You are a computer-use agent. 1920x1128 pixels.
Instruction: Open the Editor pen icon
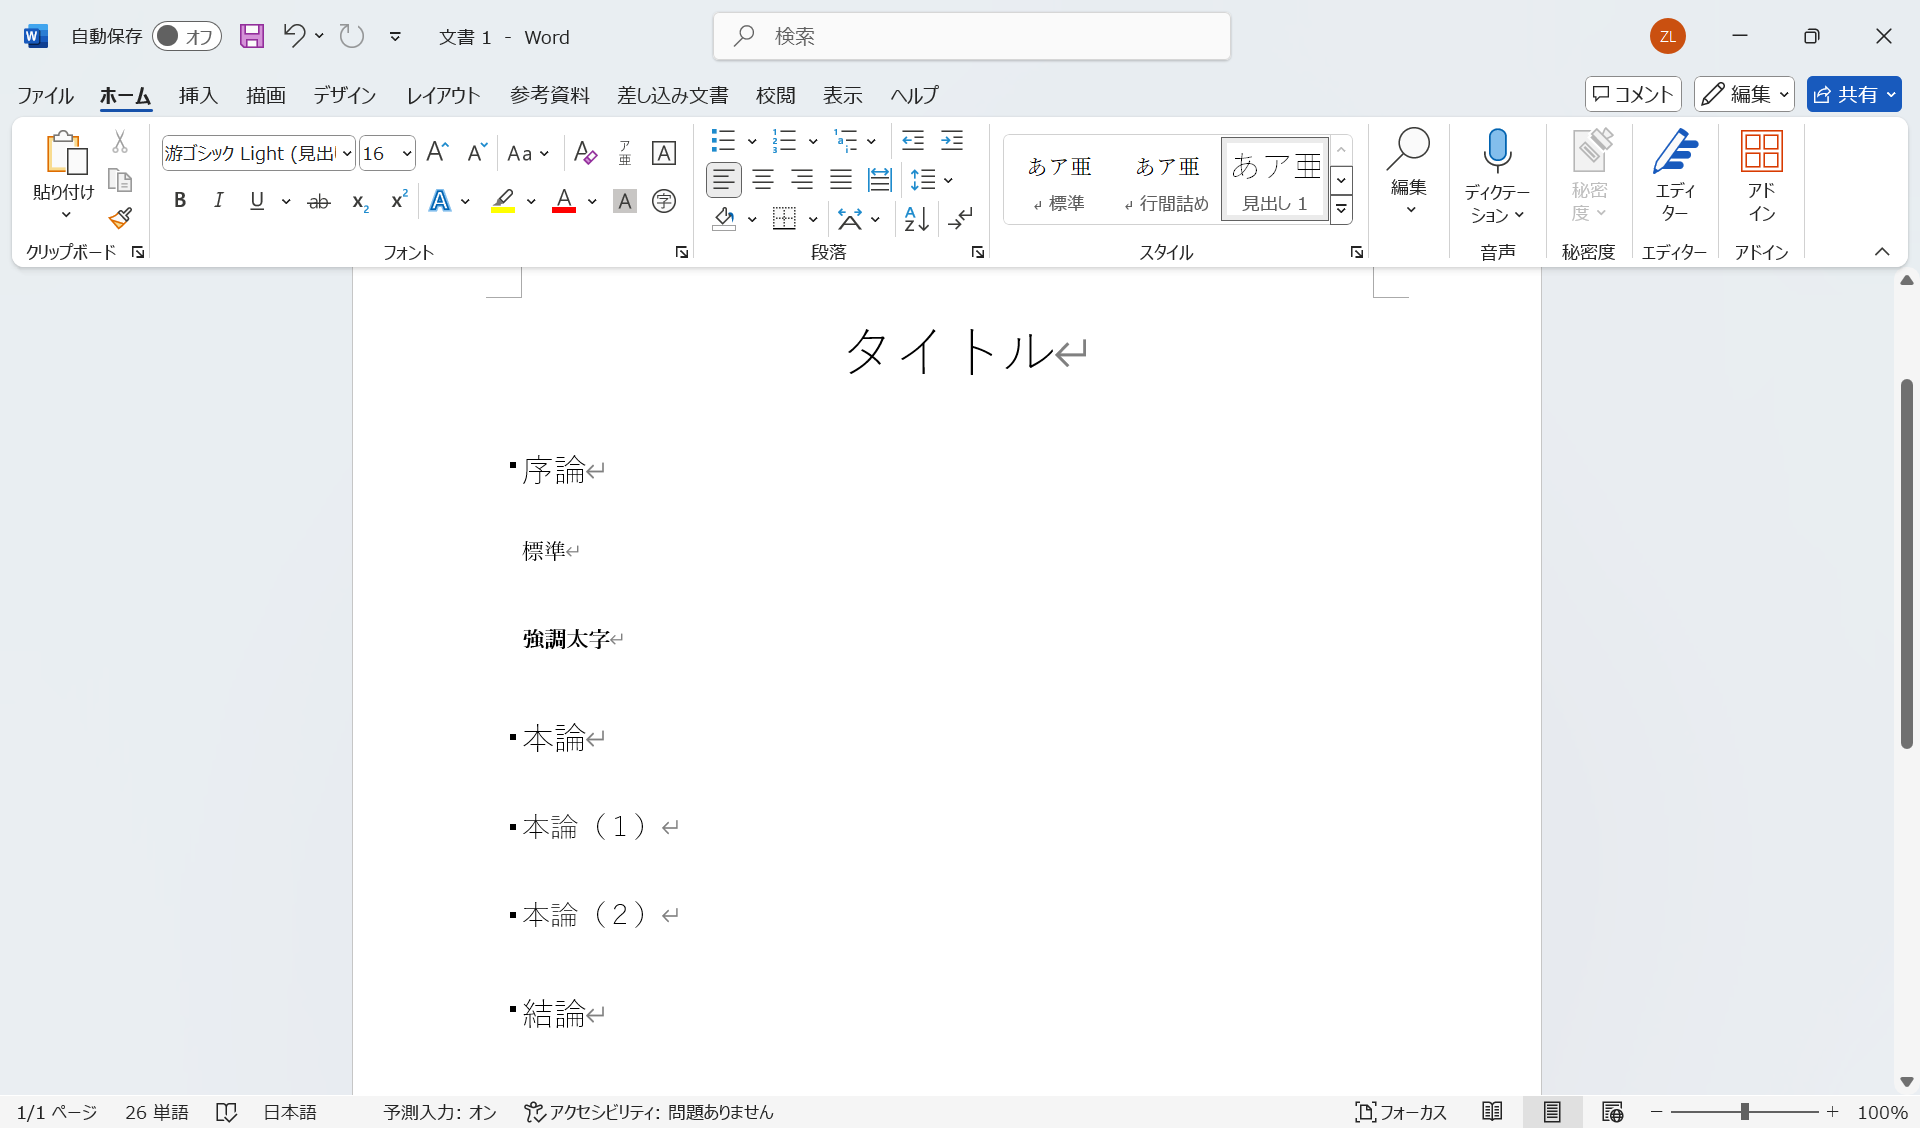tap(1675, 151)
